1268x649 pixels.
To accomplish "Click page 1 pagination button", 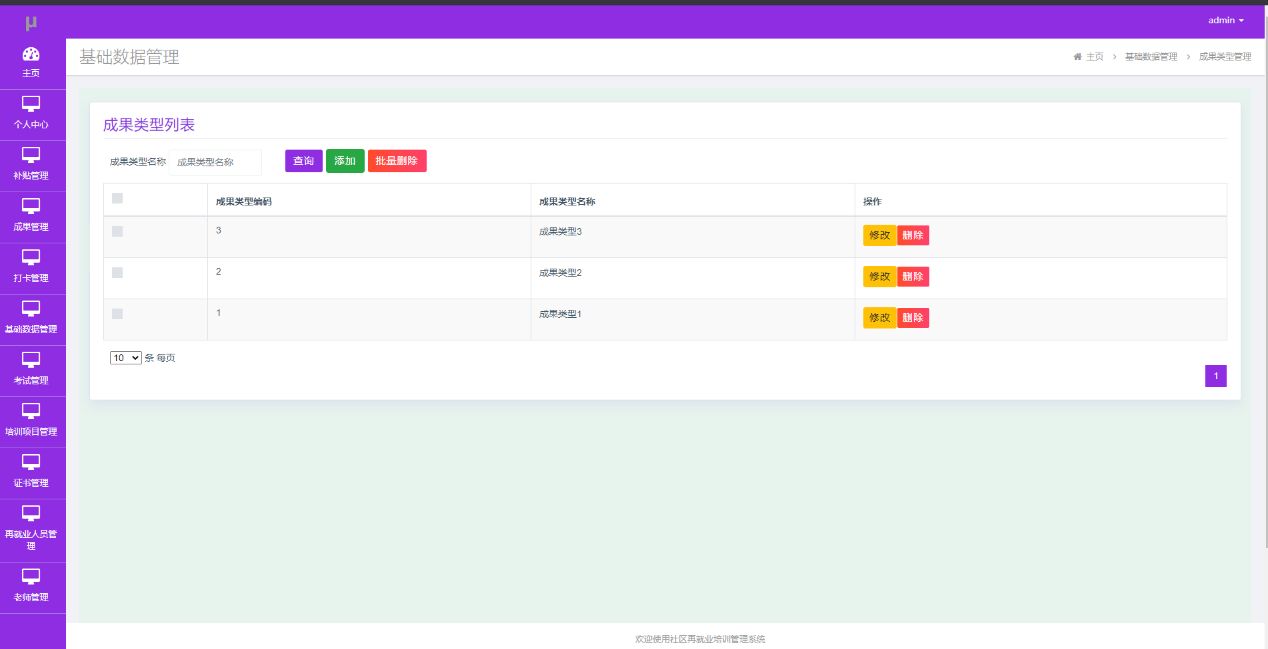I will (1216, 376).
